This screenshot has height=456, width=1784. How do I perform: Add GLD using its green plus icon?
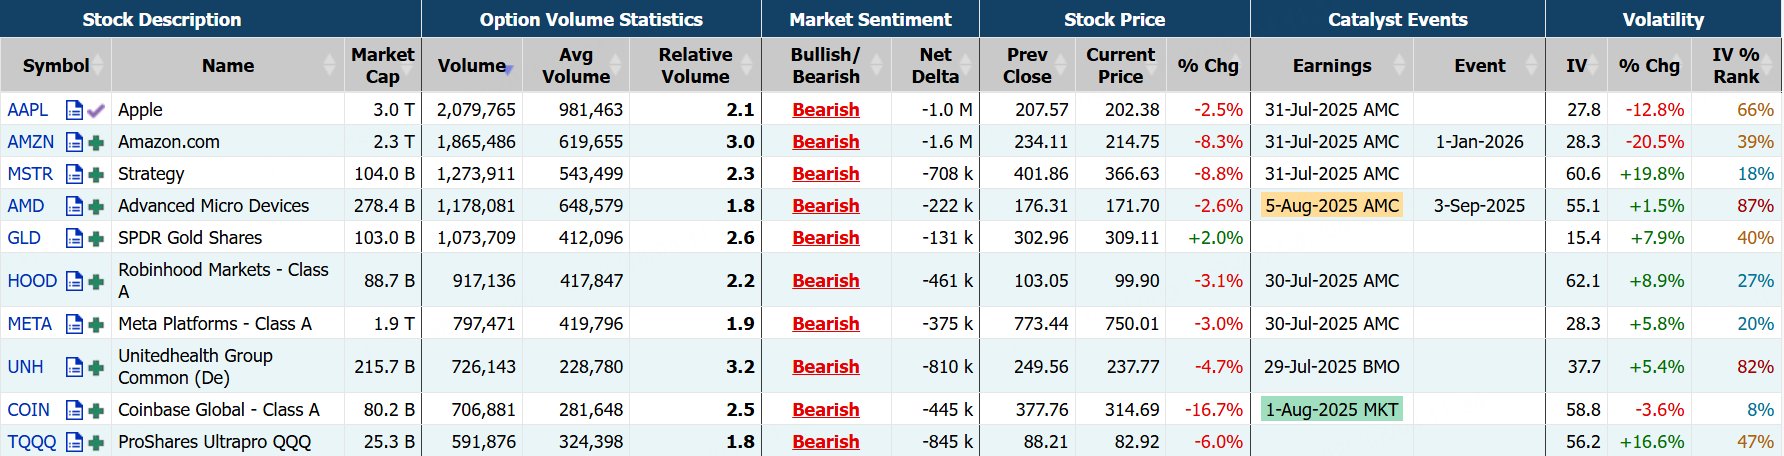pyautogui.click(x=96, y=239)
